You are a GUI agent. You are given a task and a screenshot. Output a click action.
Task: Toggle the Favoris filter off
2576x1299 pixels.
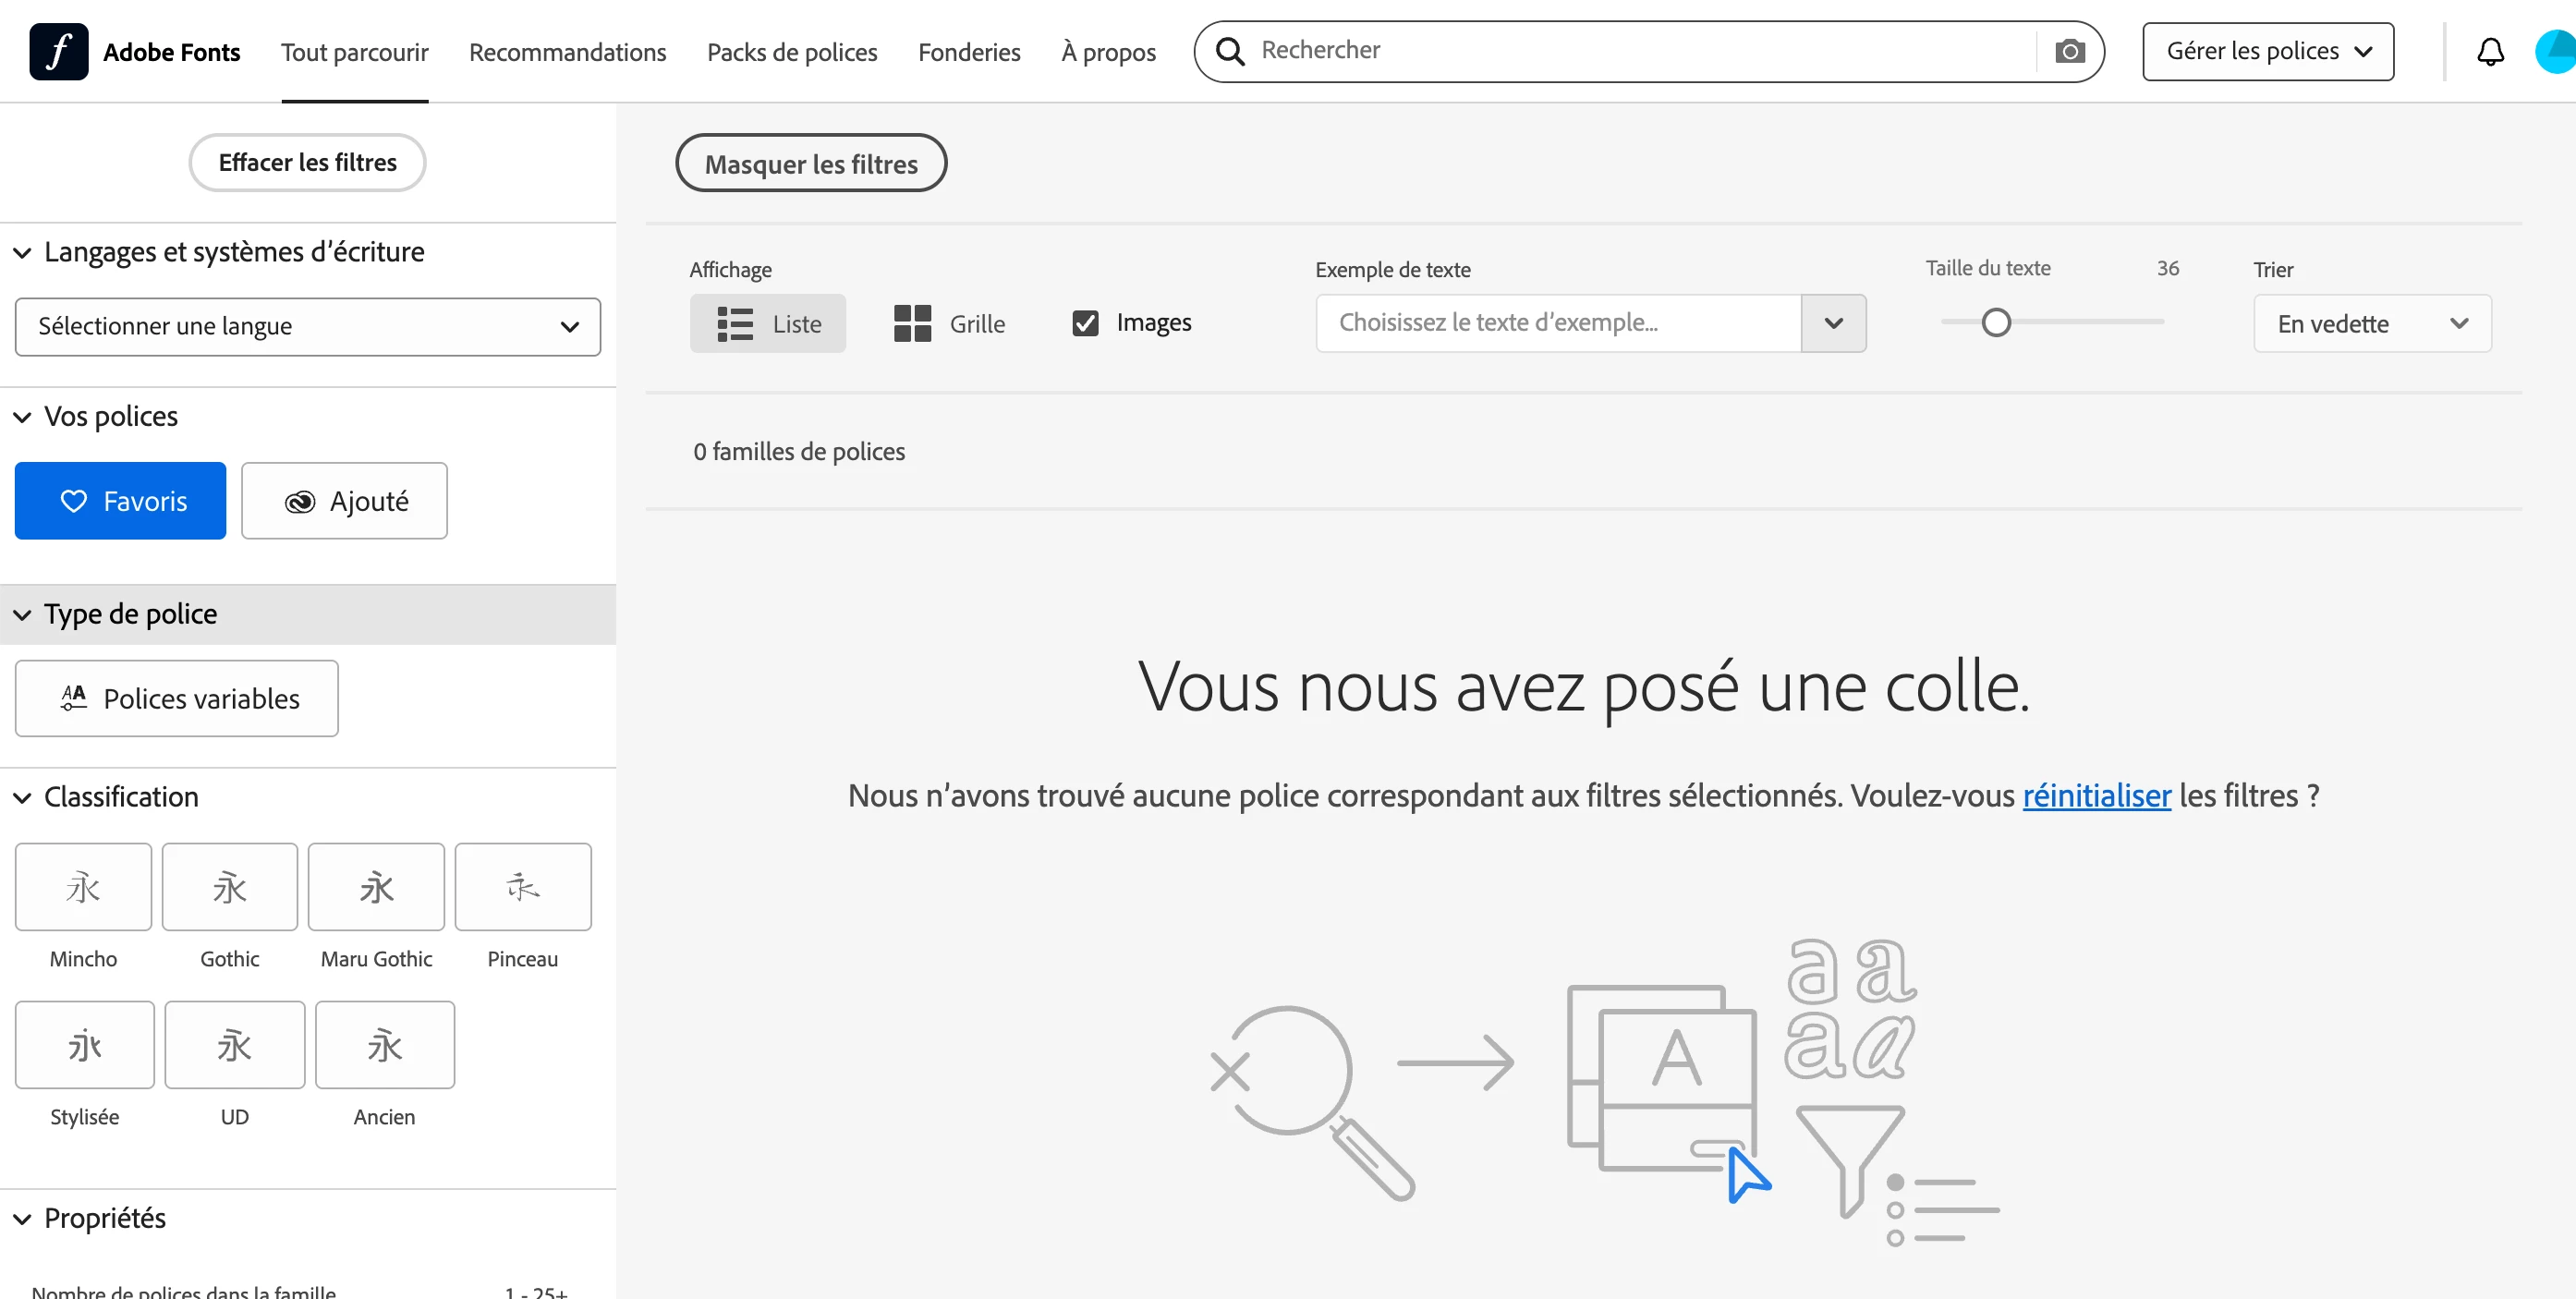(x=120, y=501)
